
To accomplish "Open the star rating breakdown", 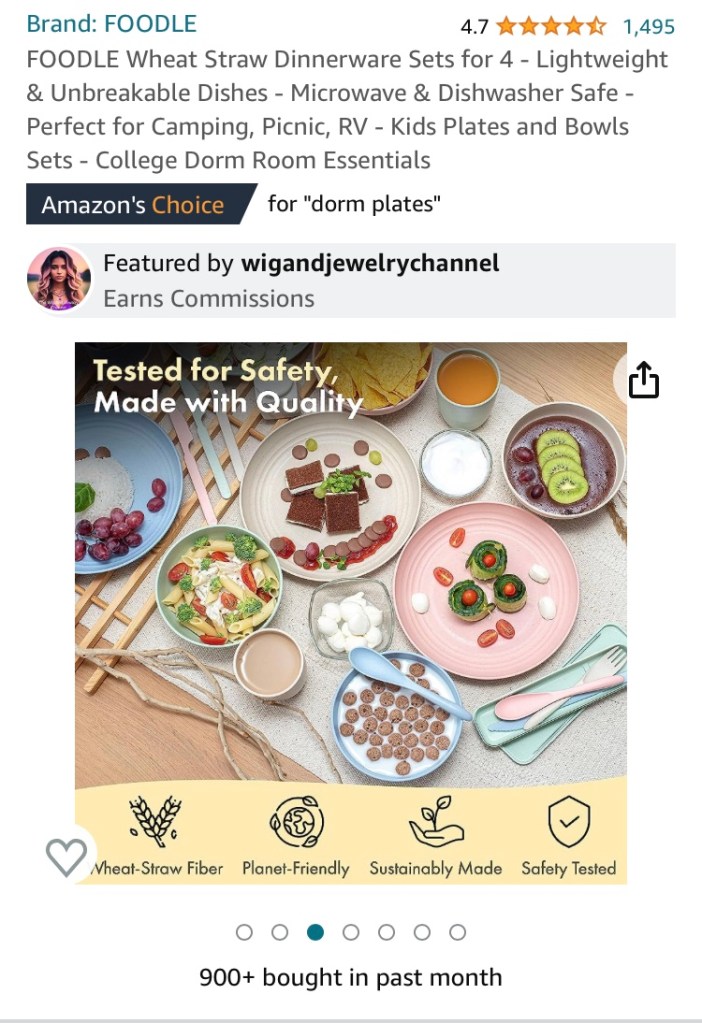I will click(x=551, y=27).
